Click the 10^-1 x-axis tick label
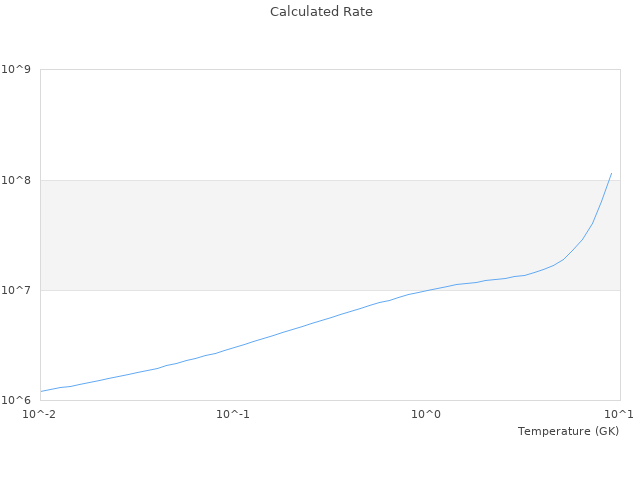 click(x=233, y=414)
